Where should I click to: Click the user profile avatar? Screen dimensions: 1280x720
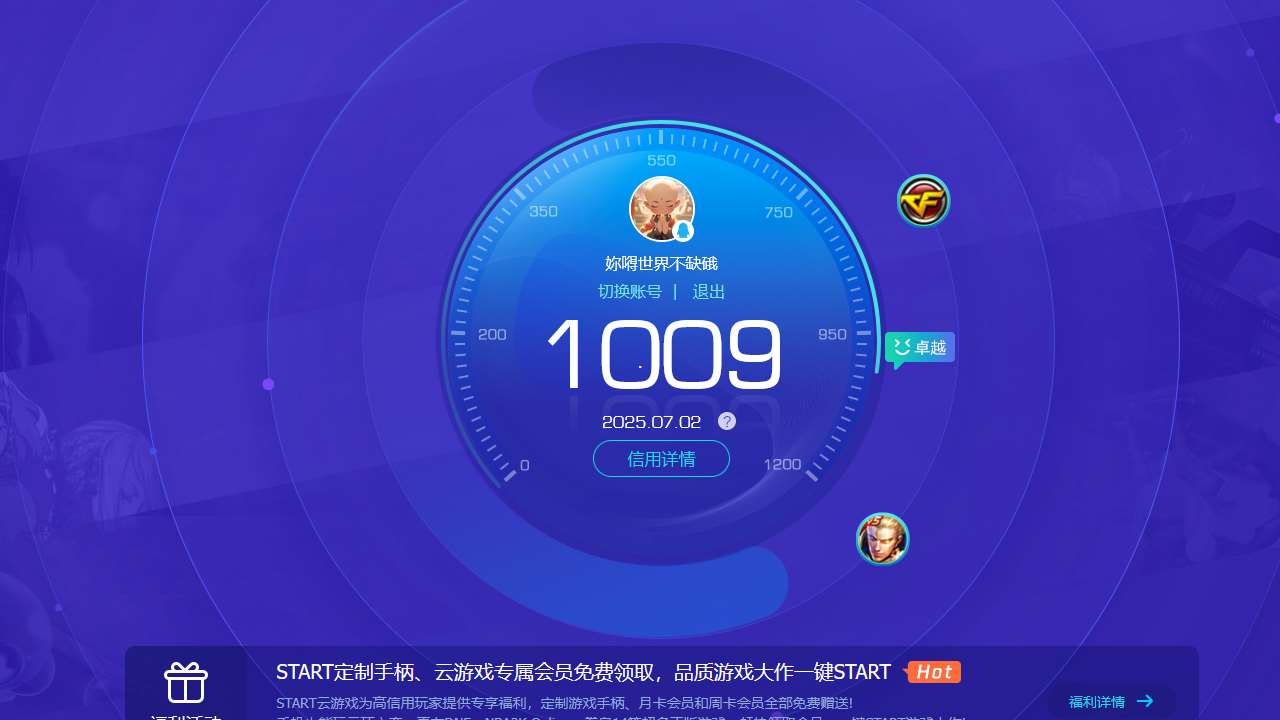click(x=660, y=208)
